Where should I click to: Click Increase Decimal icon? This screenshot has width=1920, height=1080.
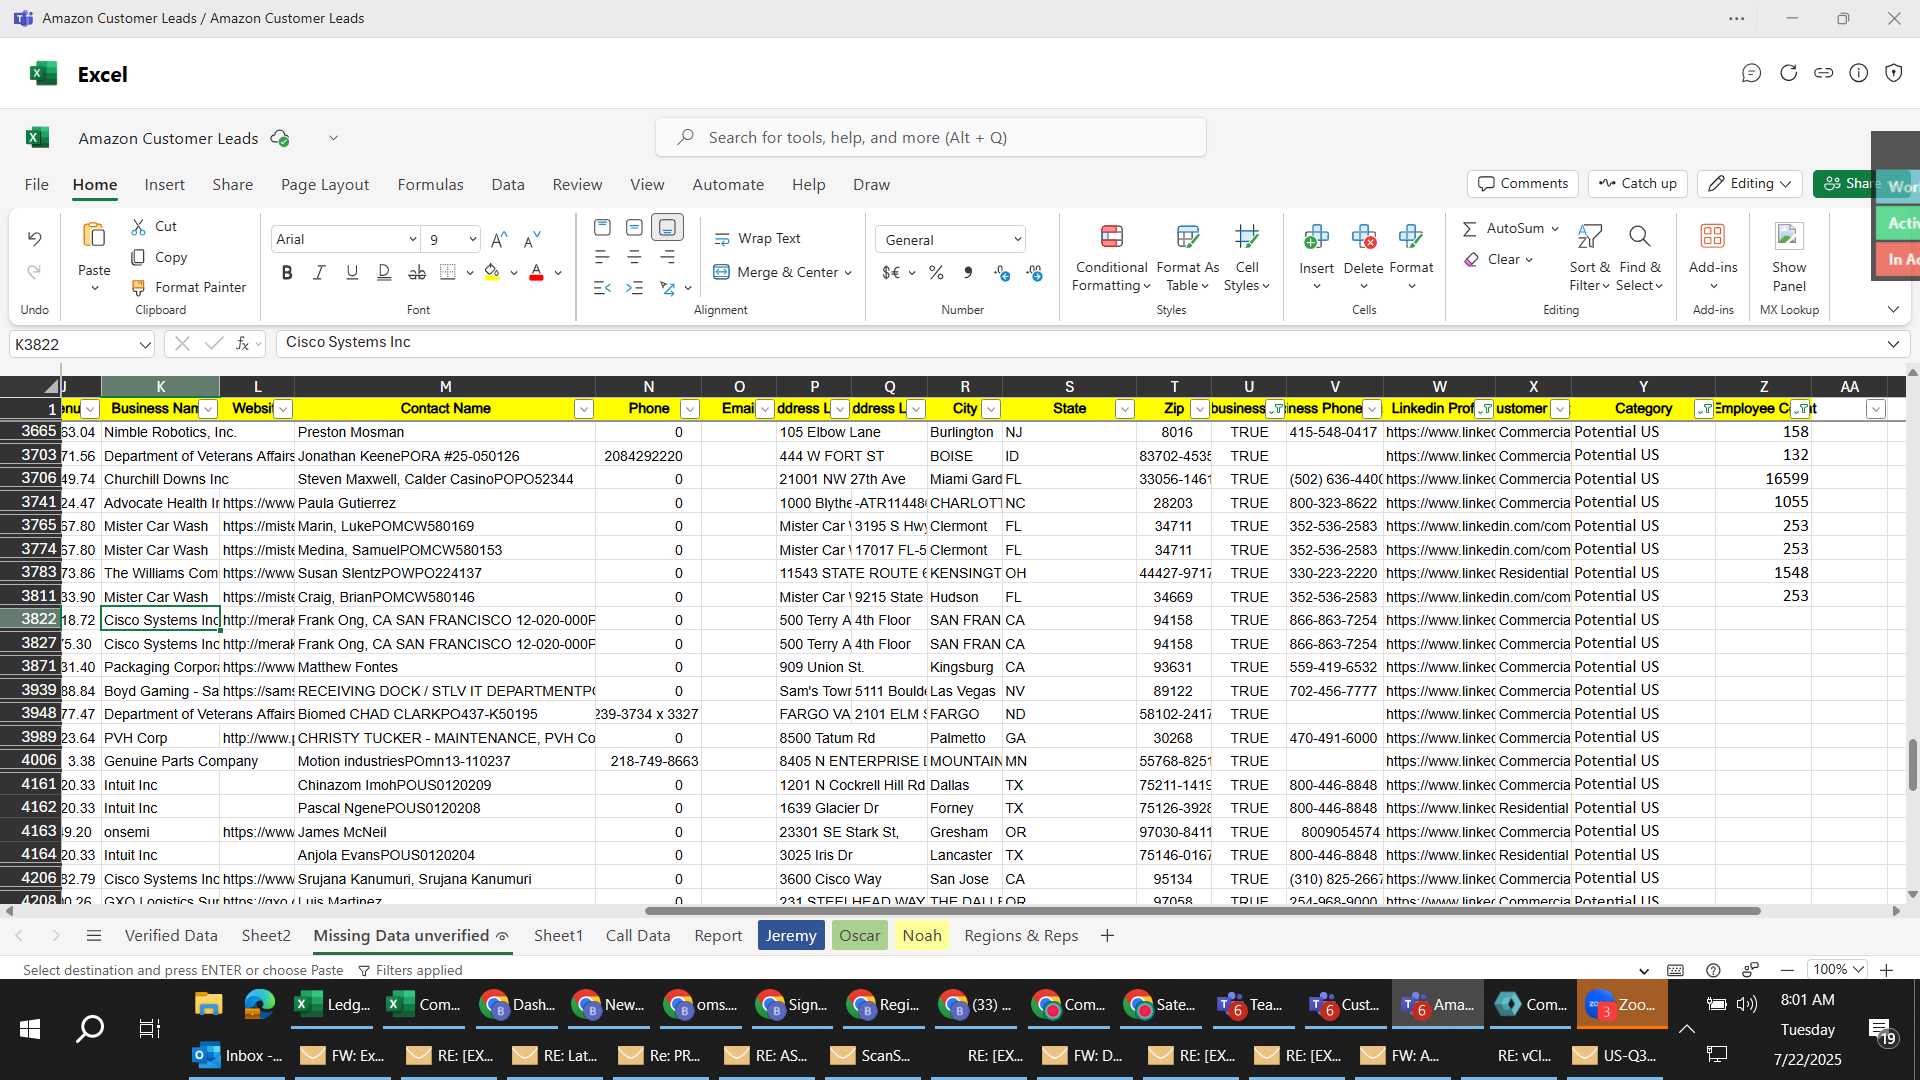(1002, 272)
